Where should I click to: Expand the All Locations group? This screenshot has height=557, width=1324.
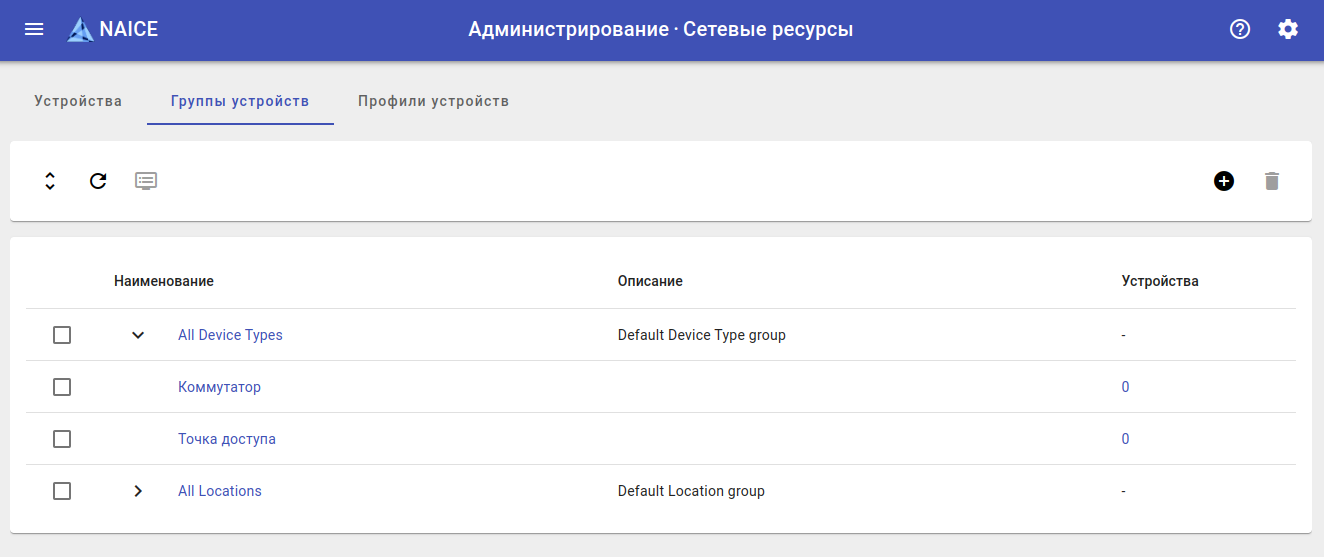point(138,491)
